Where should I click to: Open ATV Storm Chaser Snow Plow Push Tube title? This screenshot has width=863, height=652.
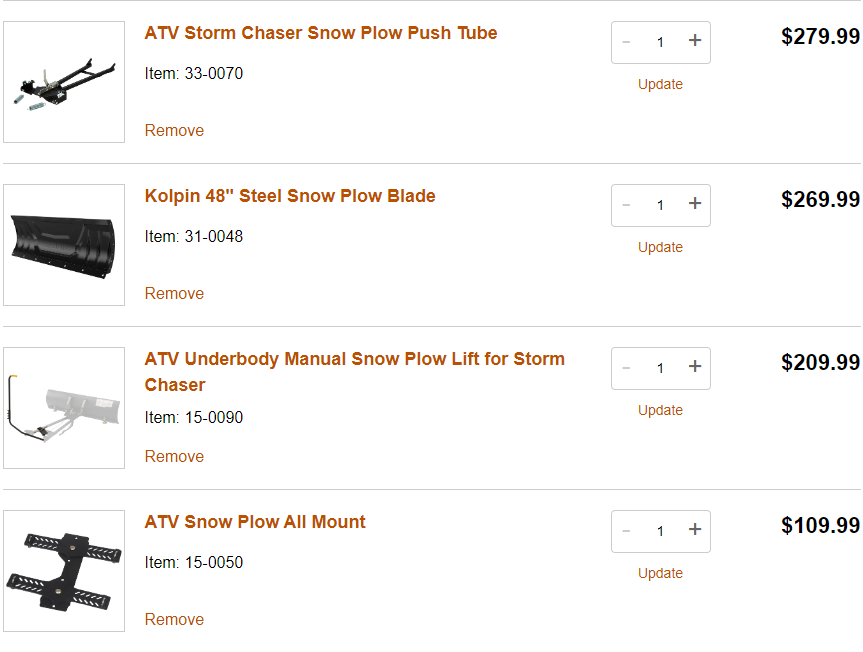click(x=320, y=33)
